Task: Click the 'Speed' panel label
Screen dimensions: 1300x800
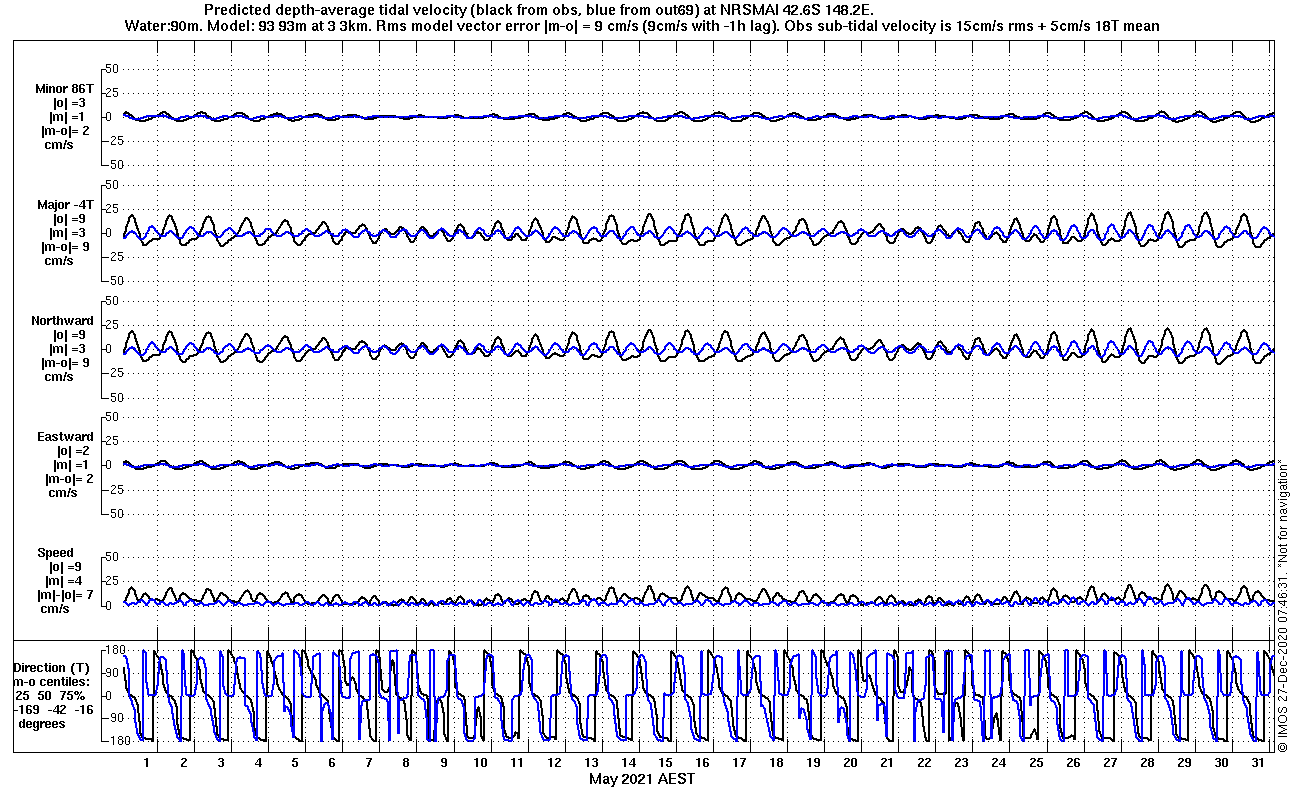Action: point(55,553)
